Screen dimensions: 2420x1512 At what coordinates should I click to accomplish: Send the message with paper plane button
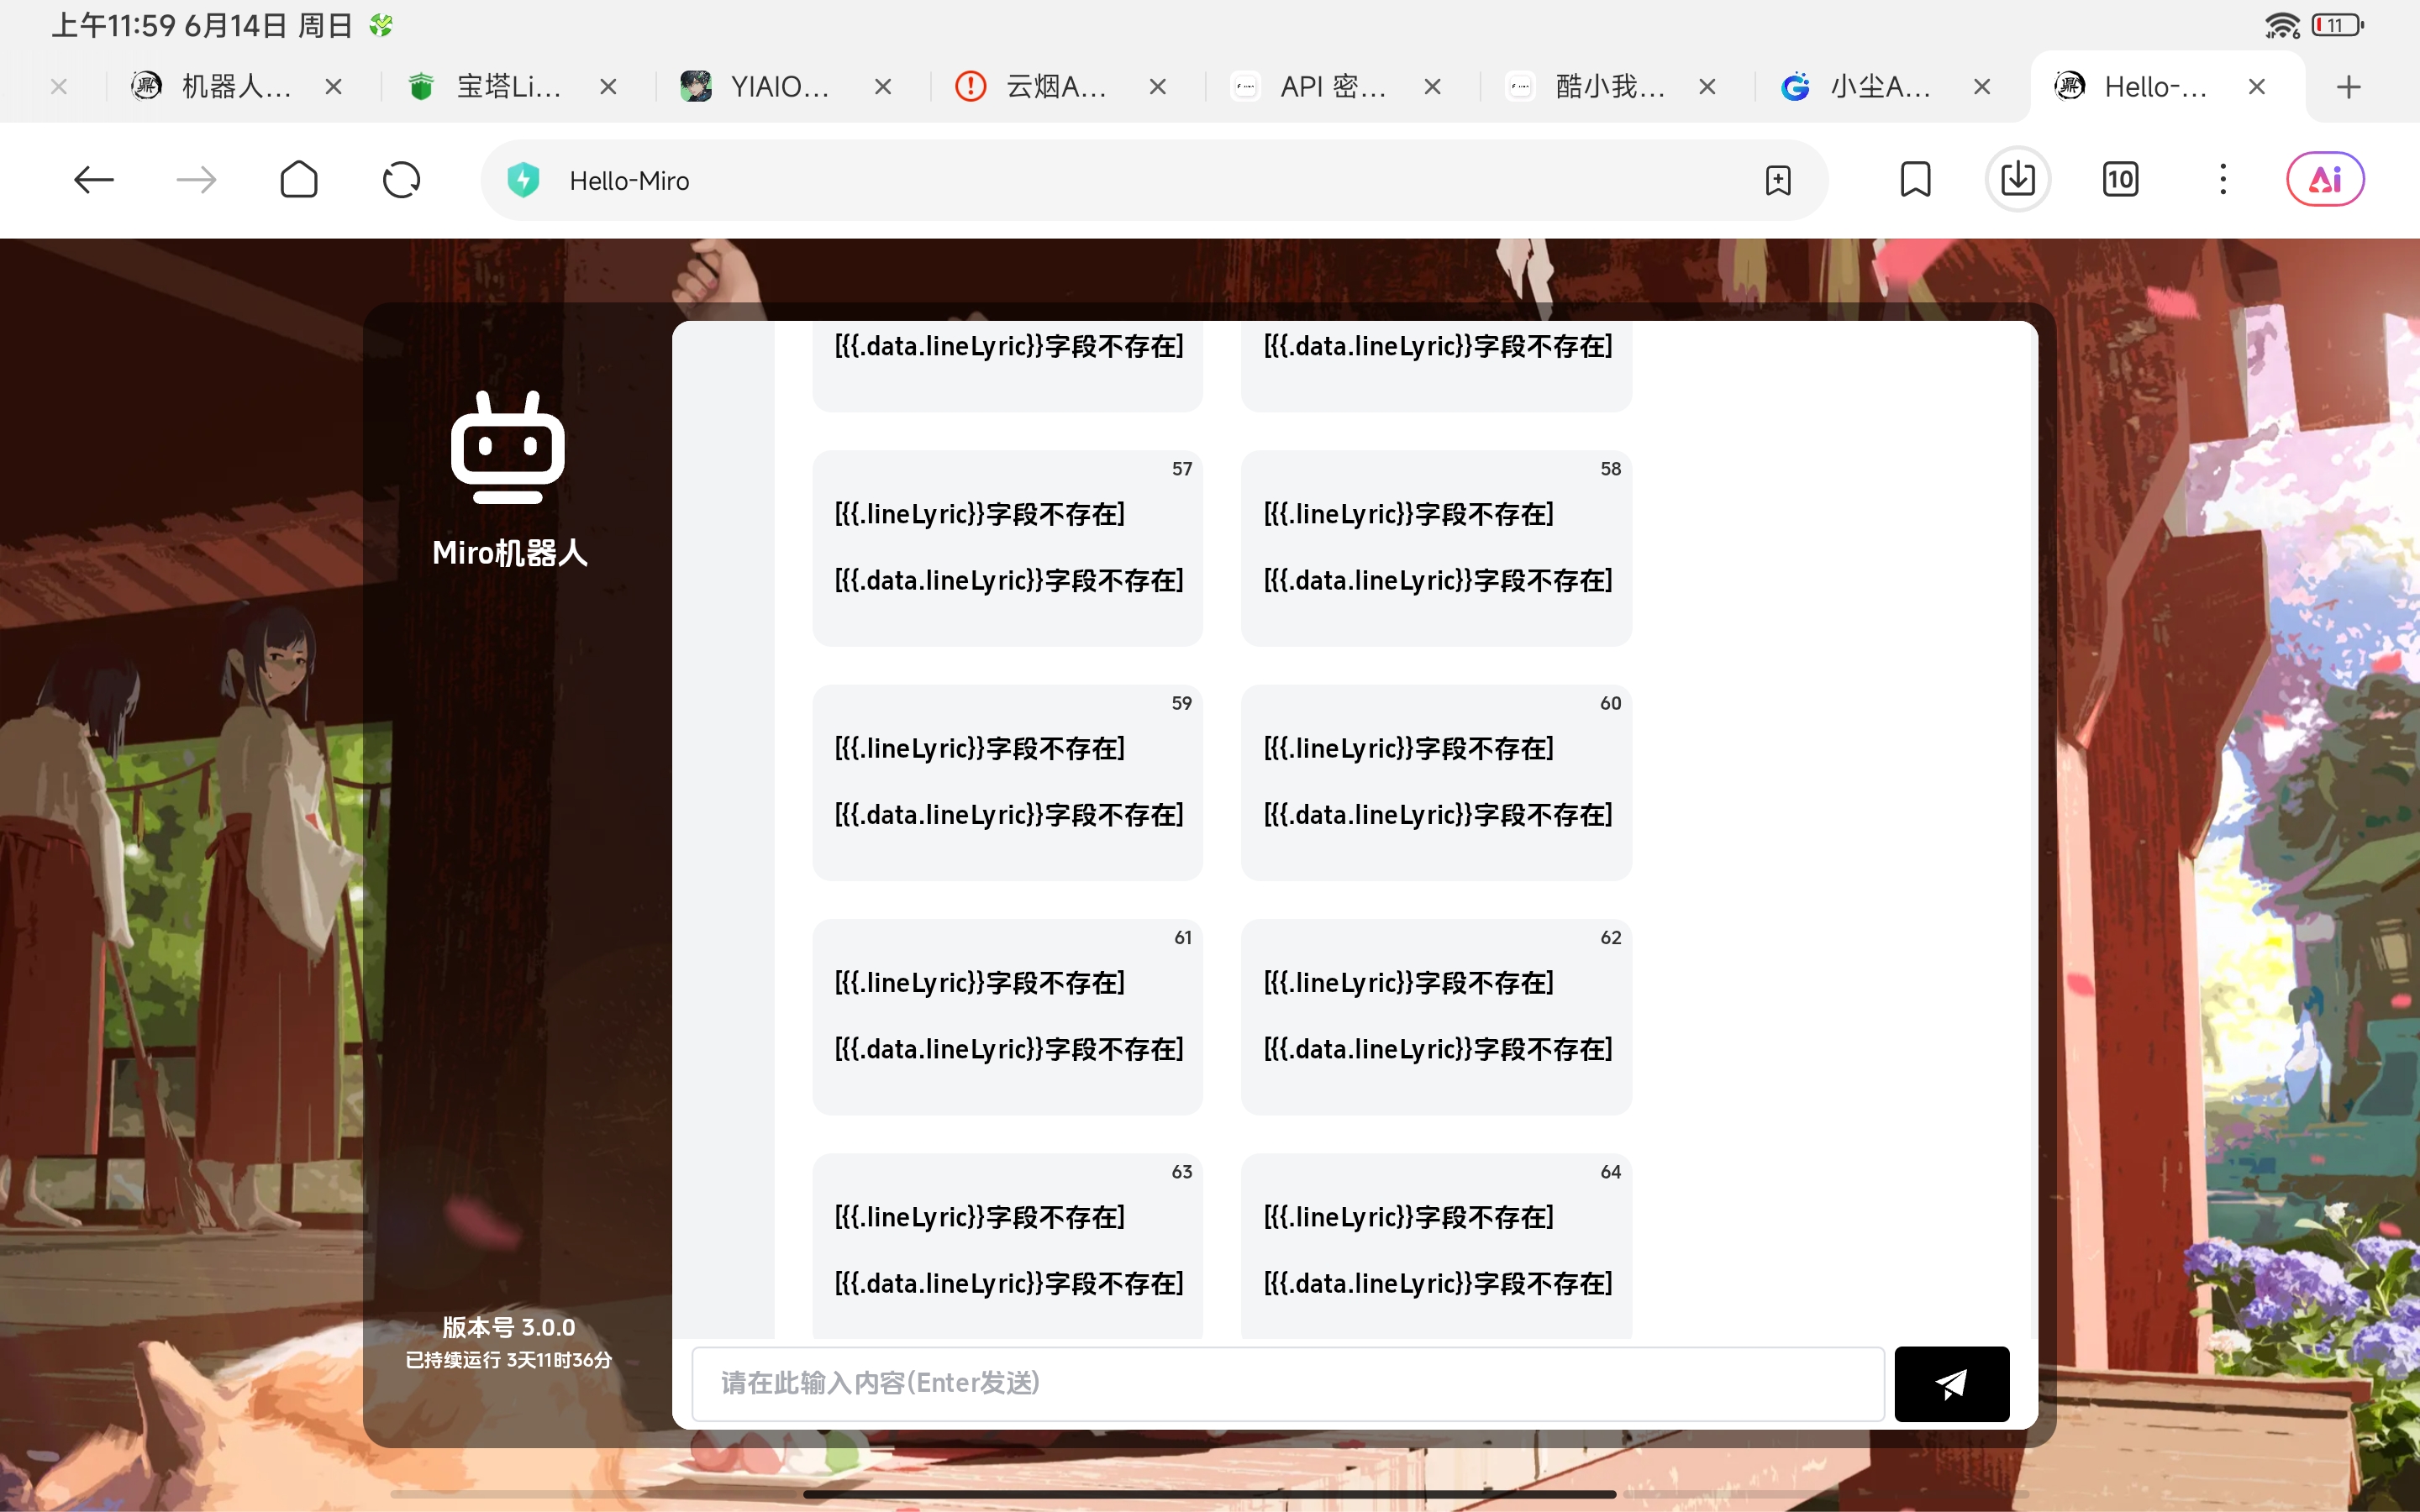pyautogui.click(x=1952, y=1384)
